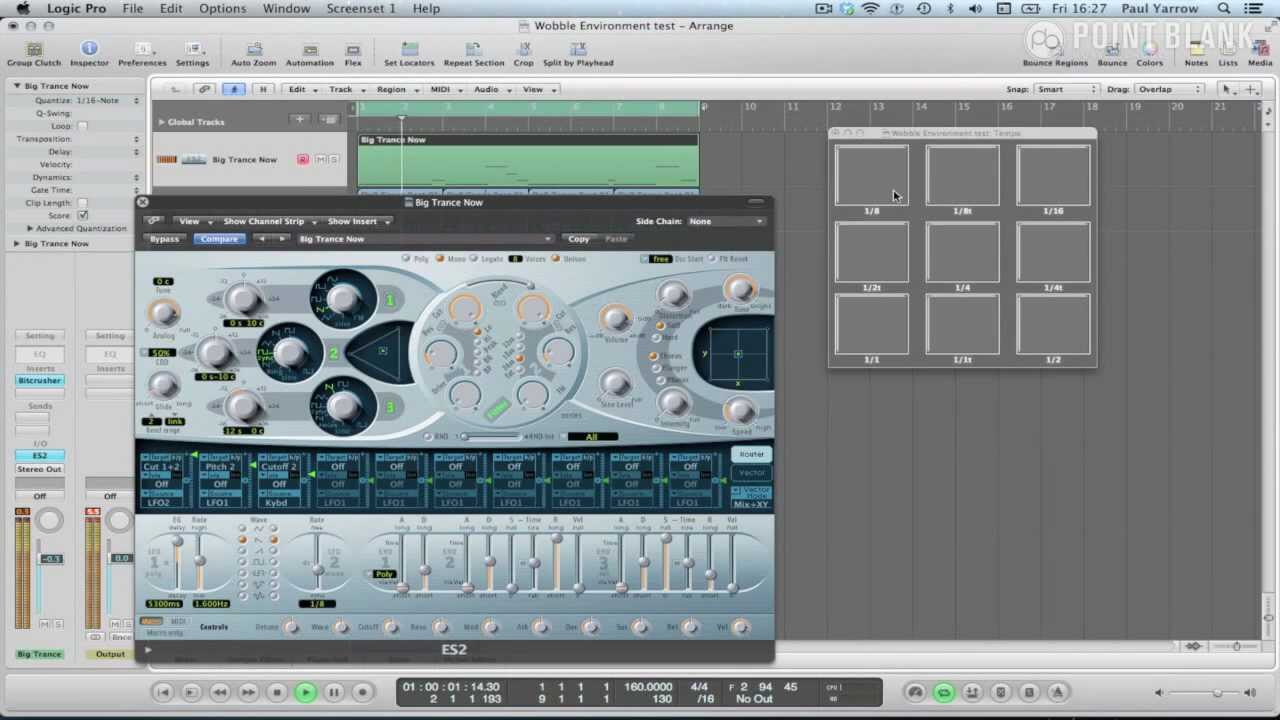Toggle the Clip Length checkbox
This screenshot has height=720, width=1280.
coord(82,203)
